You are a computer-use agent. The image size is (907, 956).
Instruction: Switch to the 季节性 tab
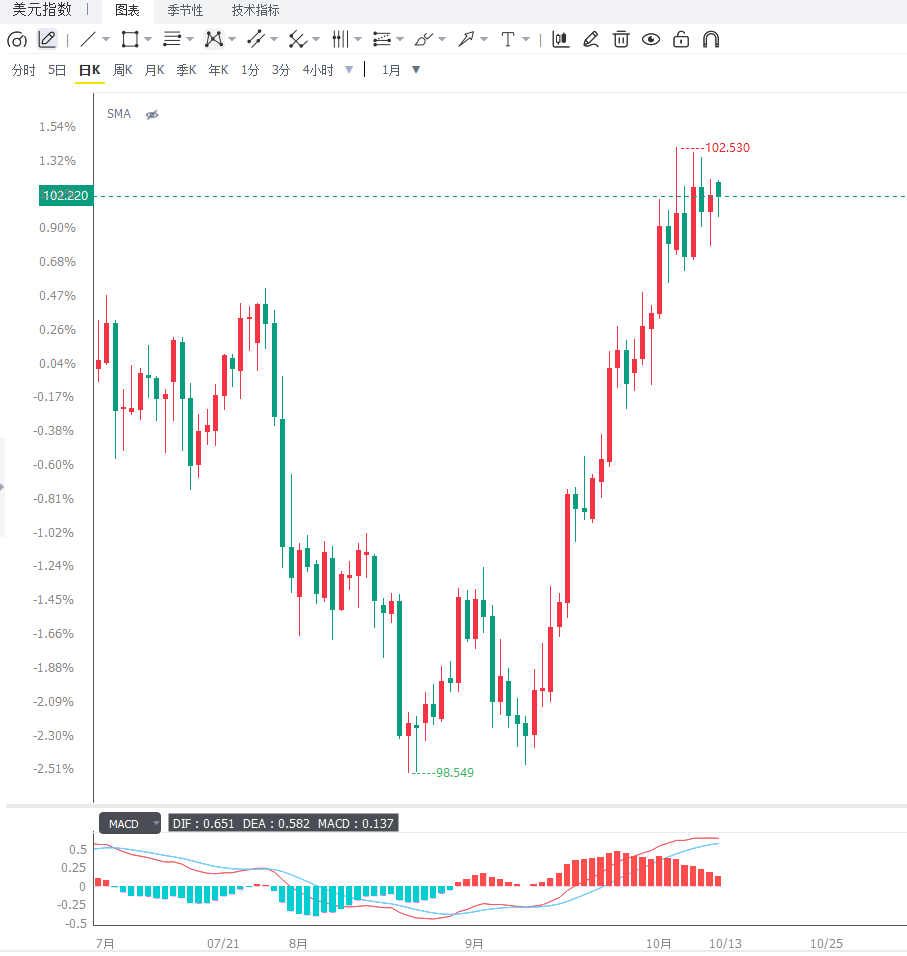click(x=185, y=10)
